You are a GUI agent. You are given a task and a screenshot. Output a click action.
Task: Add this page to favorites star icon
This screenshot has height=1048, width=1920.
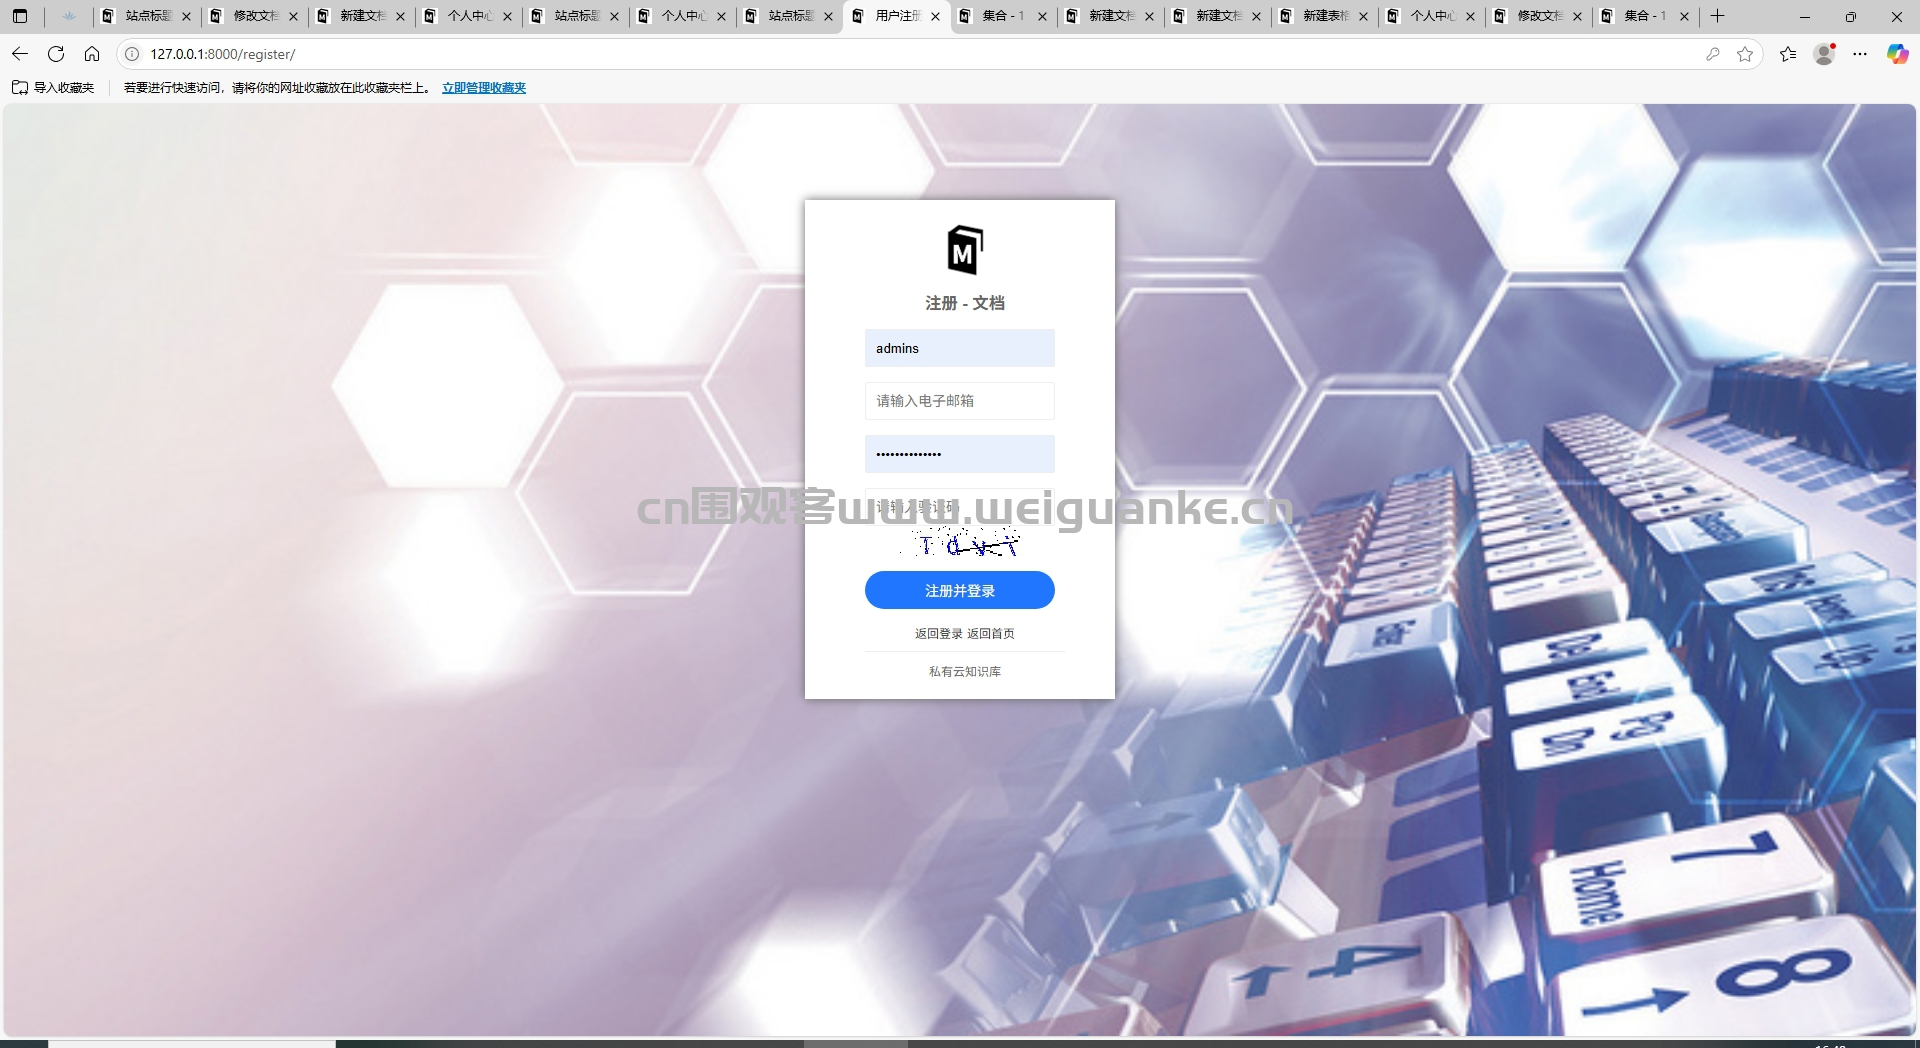coord(1745,54)
